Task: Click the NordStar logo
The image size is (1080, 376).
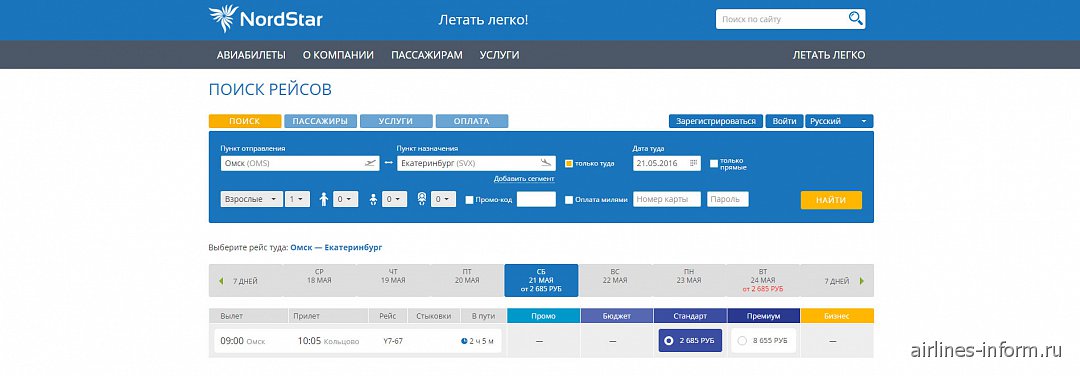Action: pos(266,19)
